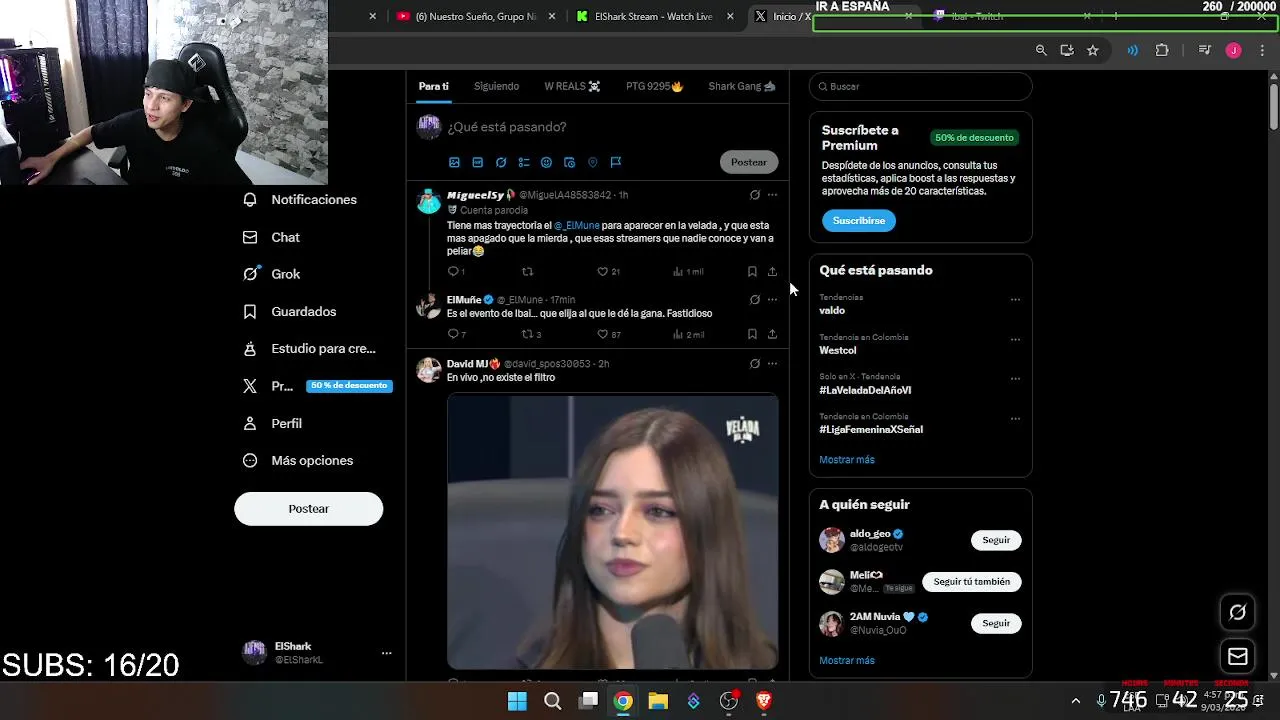Click Grok icon on David MJ post
Viewport: 1280px width, 720px height.
[755, 364]
